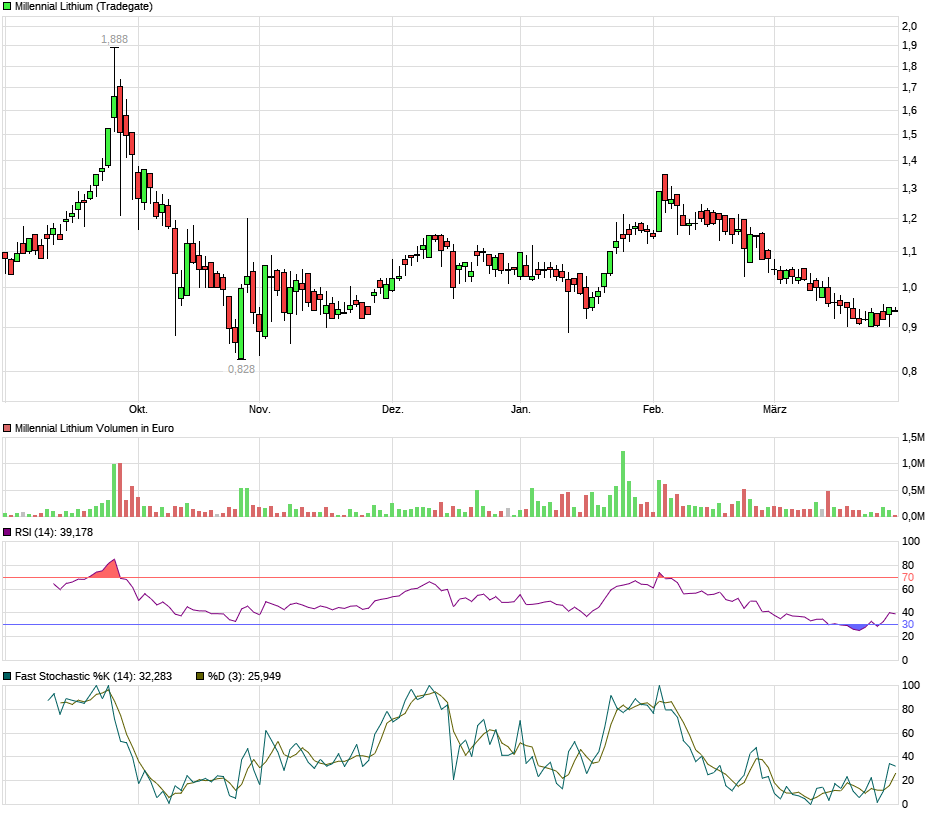Jump to the Jan. month label

pyautogui.click(x=520, y=409)
